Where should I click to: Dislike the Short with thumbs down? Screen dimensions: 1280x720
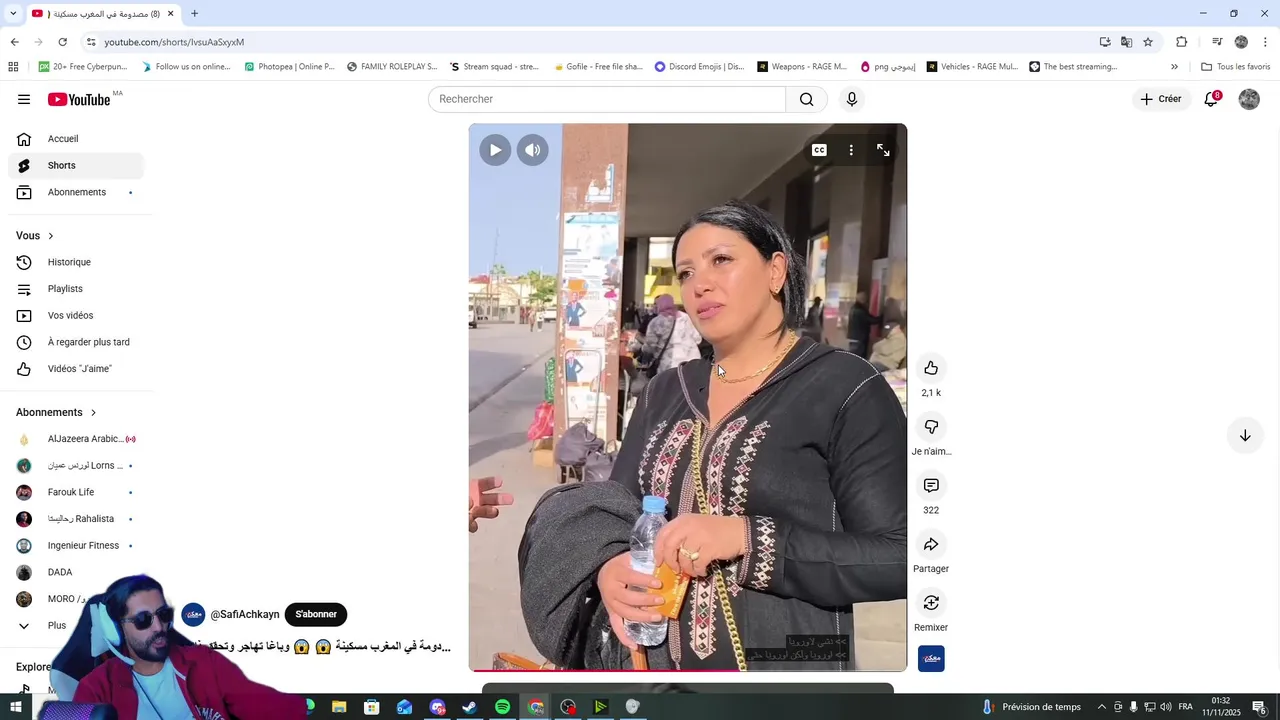click(x=931, y=427)
